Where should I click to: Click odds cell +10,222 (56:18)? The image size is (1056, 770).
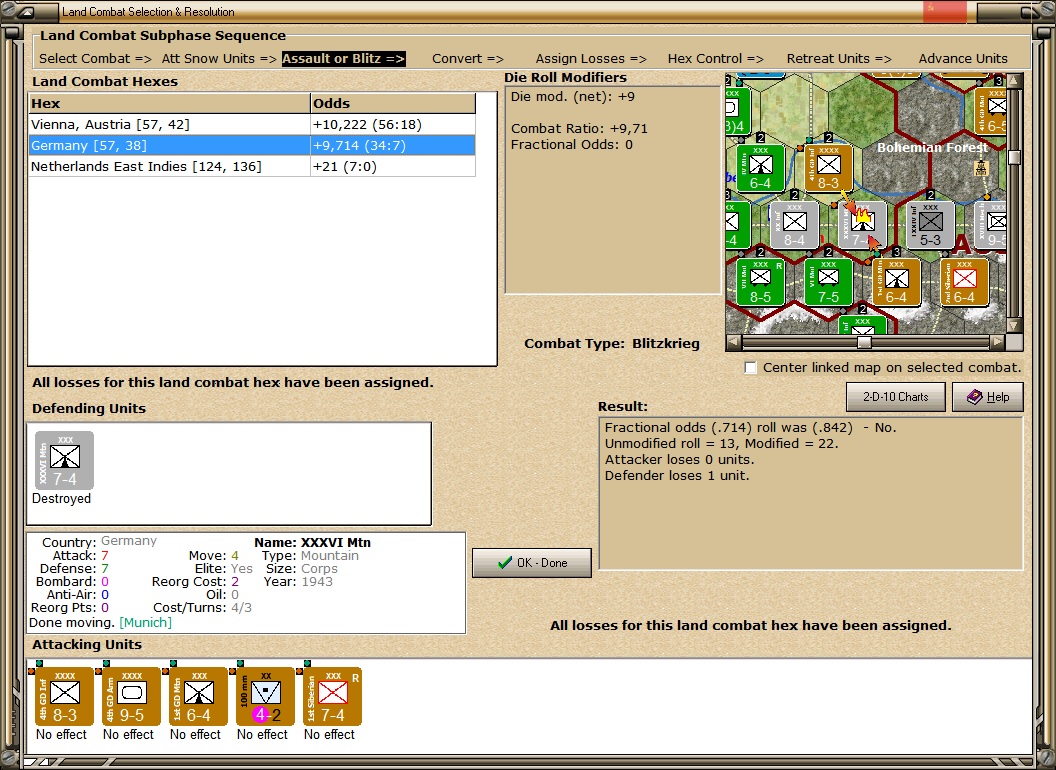click(393, 125)
